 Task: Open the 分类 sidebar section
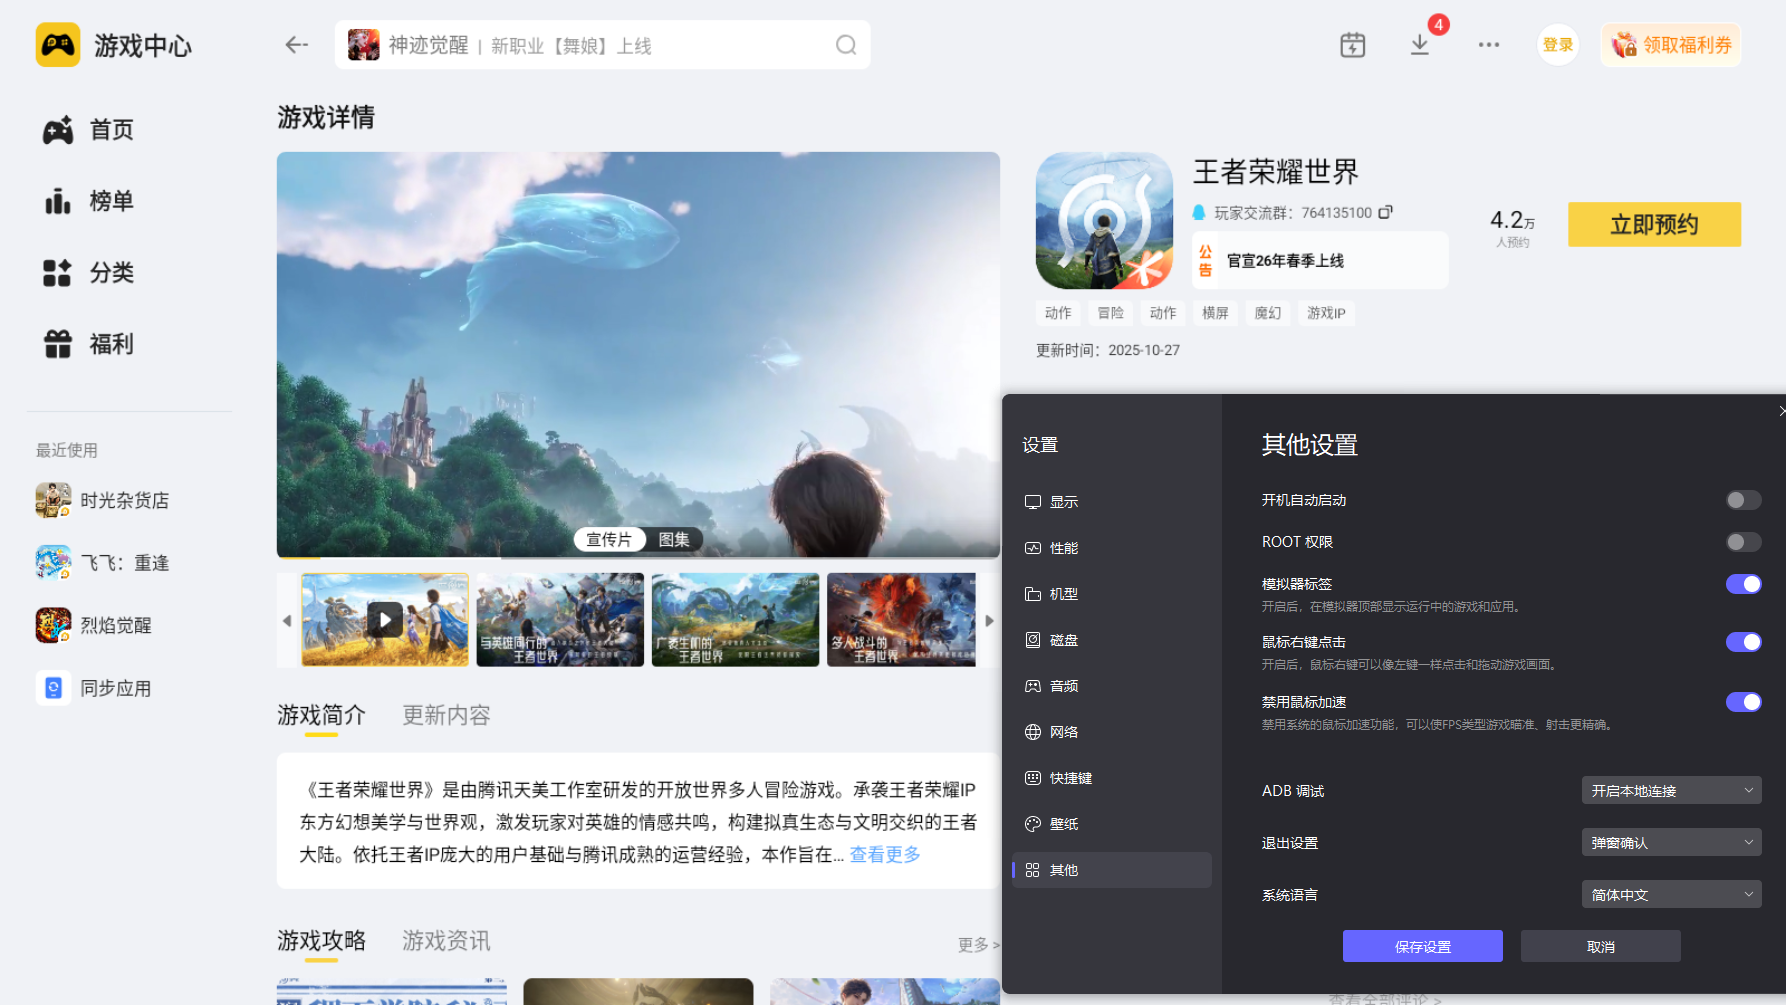(112, 272)
